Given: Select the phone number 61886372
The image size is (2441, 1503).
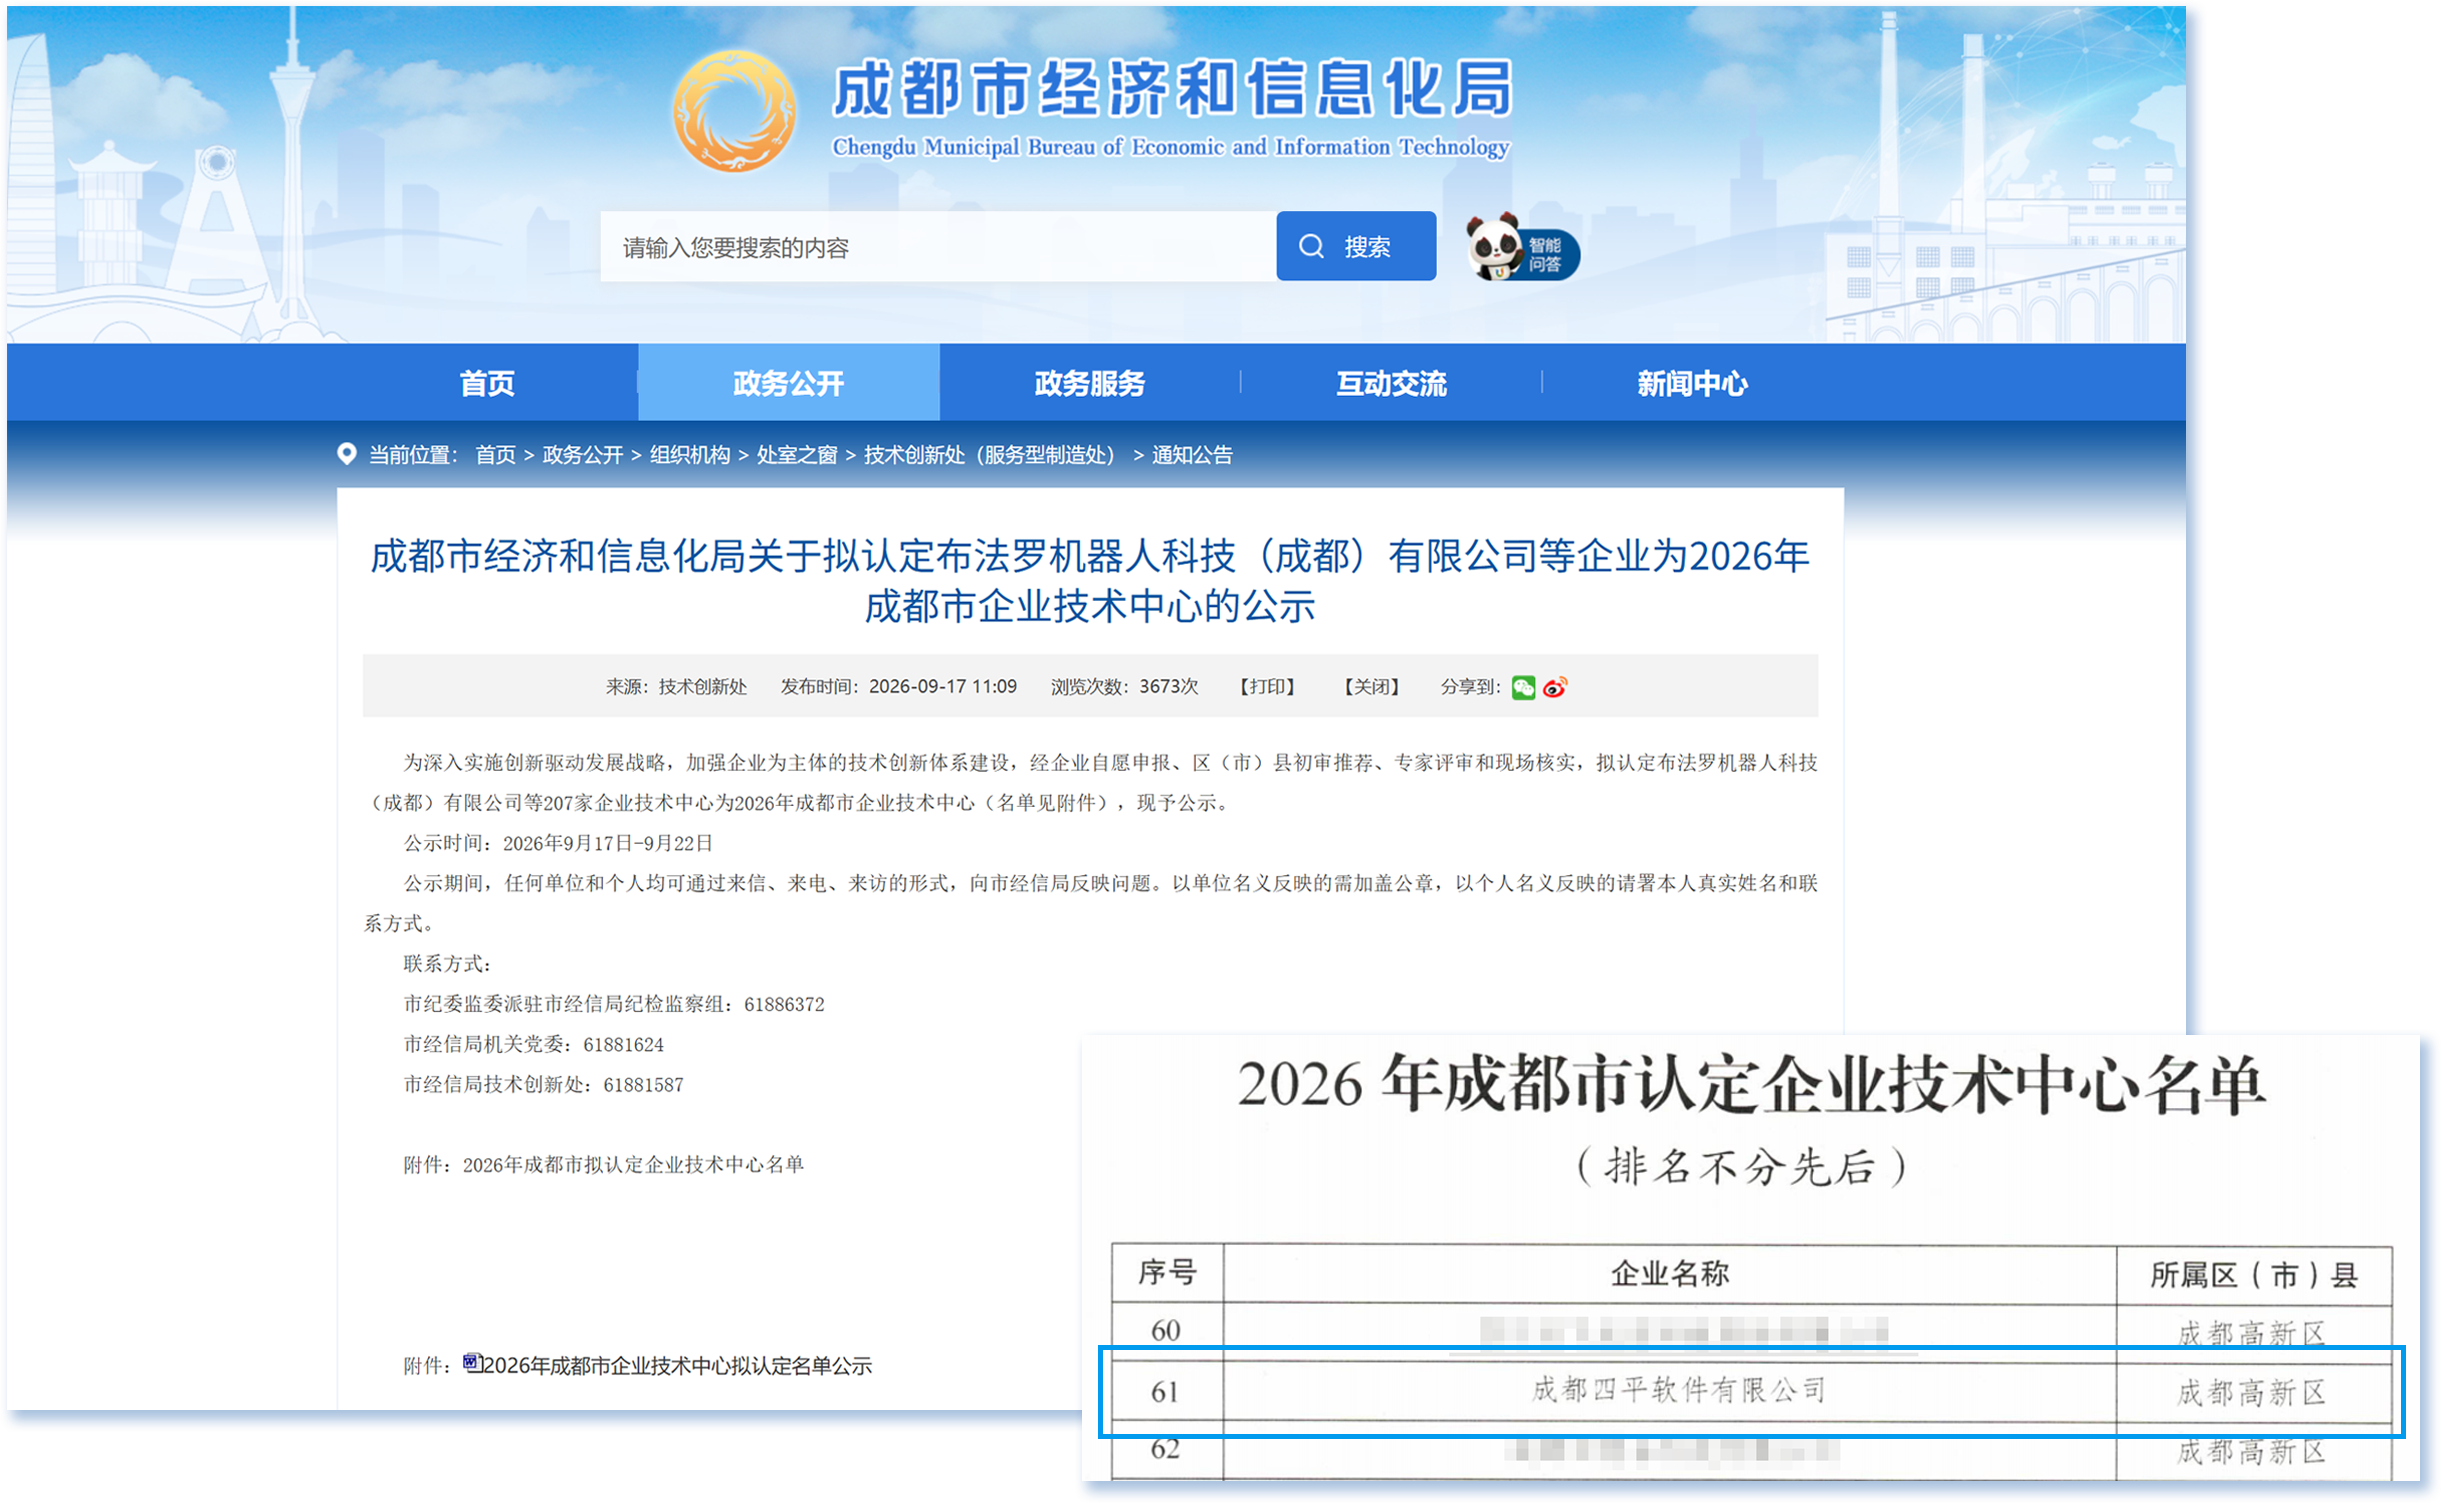Looking at the screenshot, I should click(x=784, y=1004).
